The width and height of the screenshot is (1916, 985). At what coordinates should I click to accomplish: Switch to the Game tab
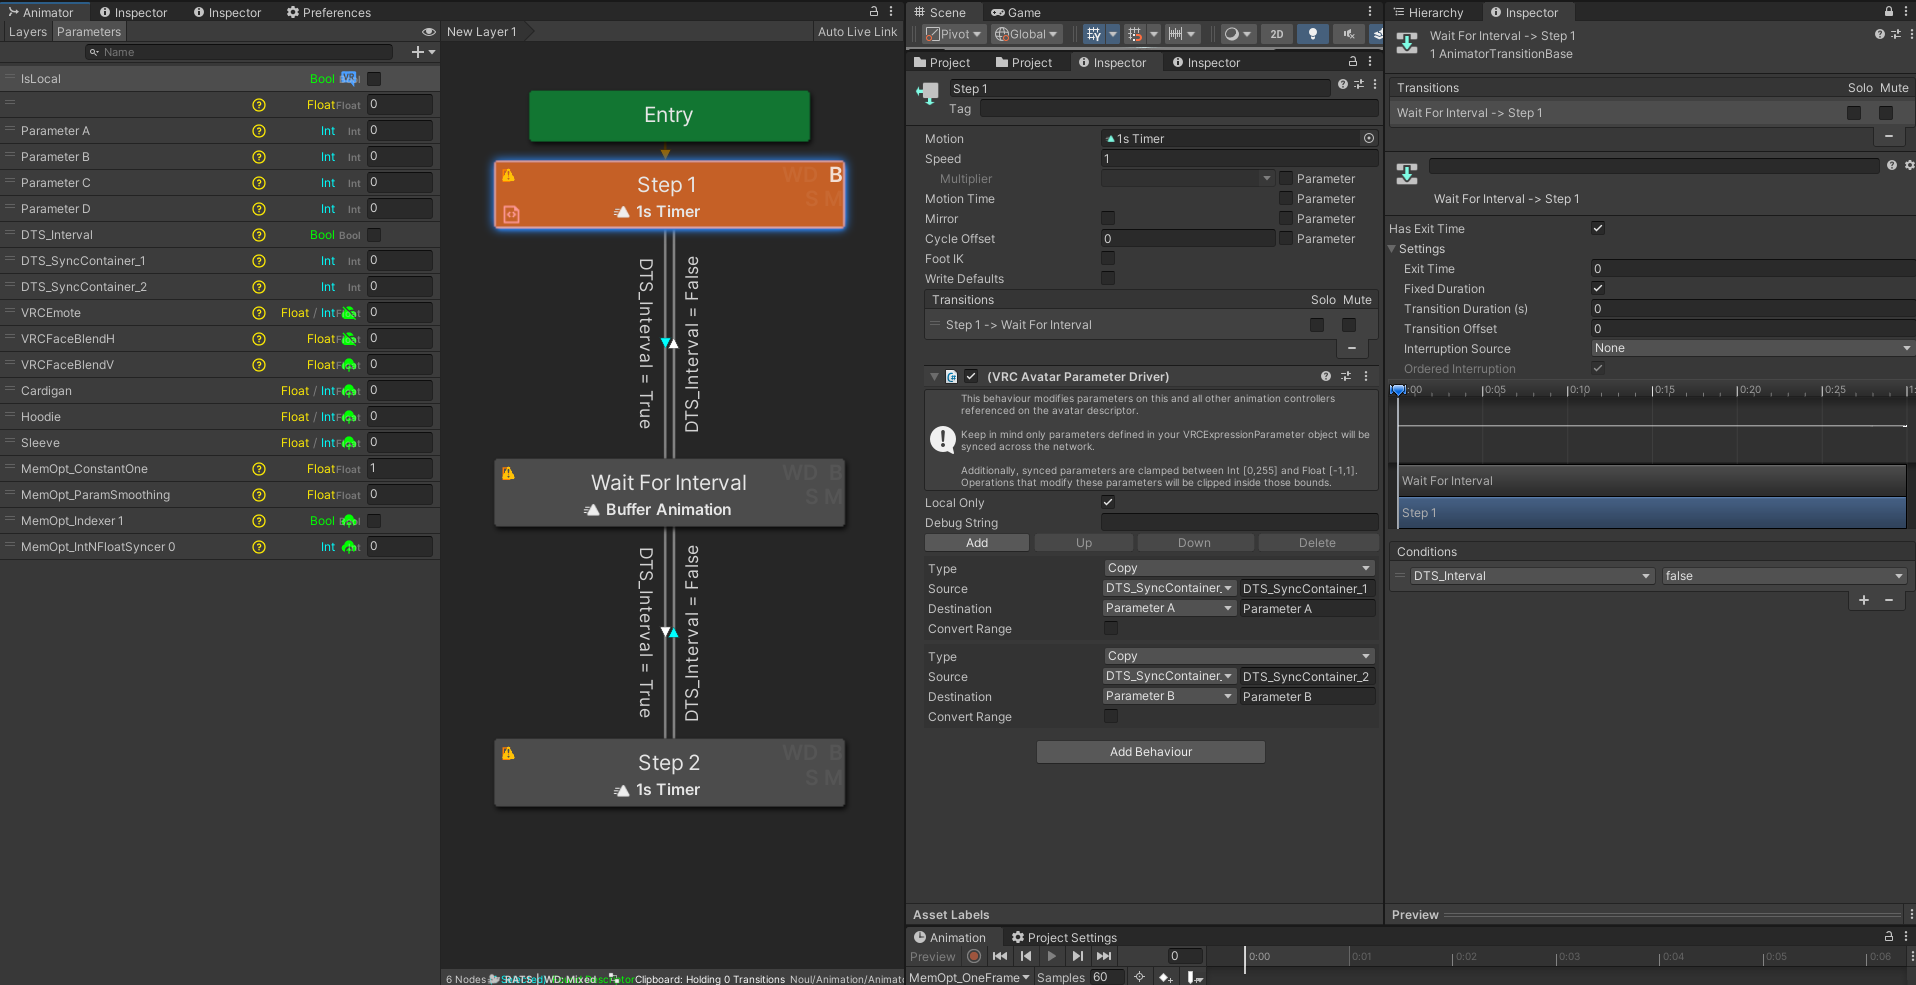(1016, 12)
